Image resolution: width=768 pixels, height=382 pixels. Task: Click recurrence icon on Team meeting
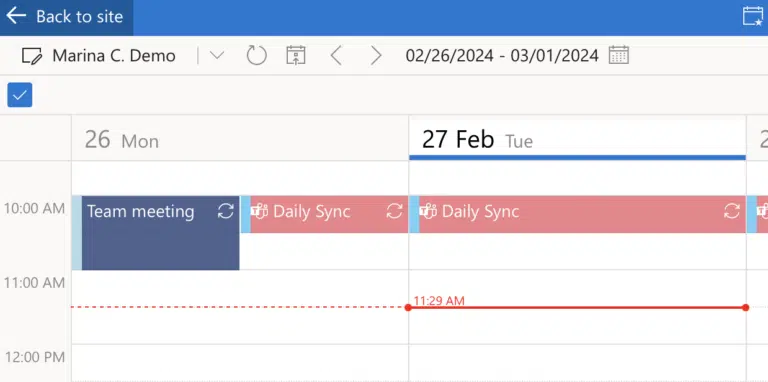coord(226,212)
